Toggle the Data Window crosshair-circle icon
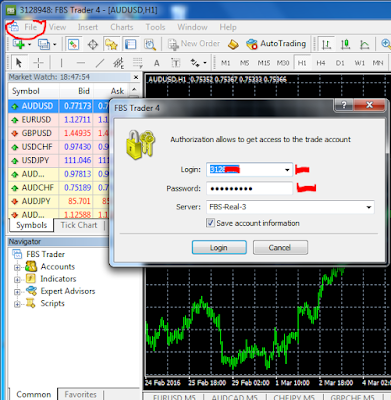Viewport: 391px width, 400px height. (x=93, y=44)
